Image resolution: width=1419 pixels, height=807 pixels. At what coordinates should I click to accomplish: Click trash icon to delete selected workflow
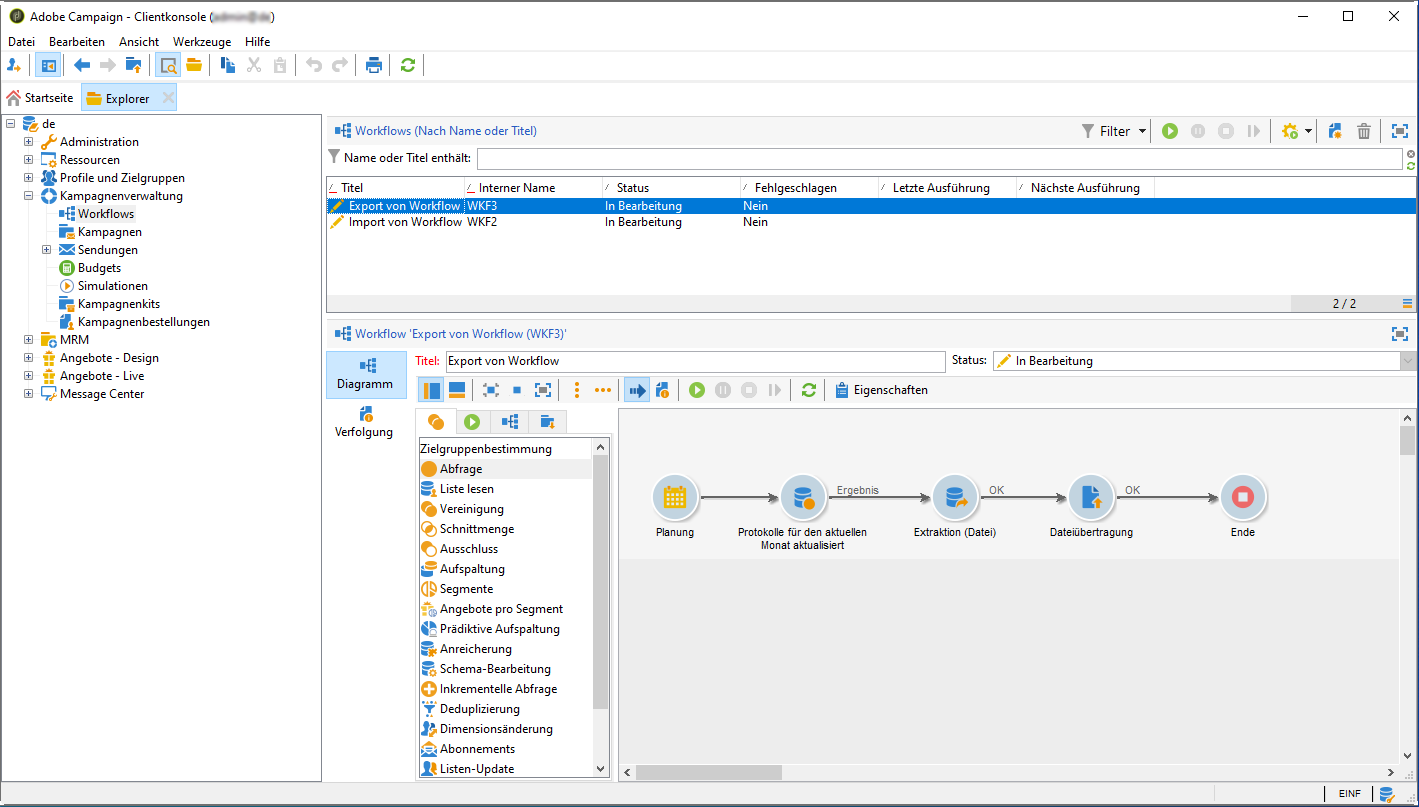[1363, 131]
